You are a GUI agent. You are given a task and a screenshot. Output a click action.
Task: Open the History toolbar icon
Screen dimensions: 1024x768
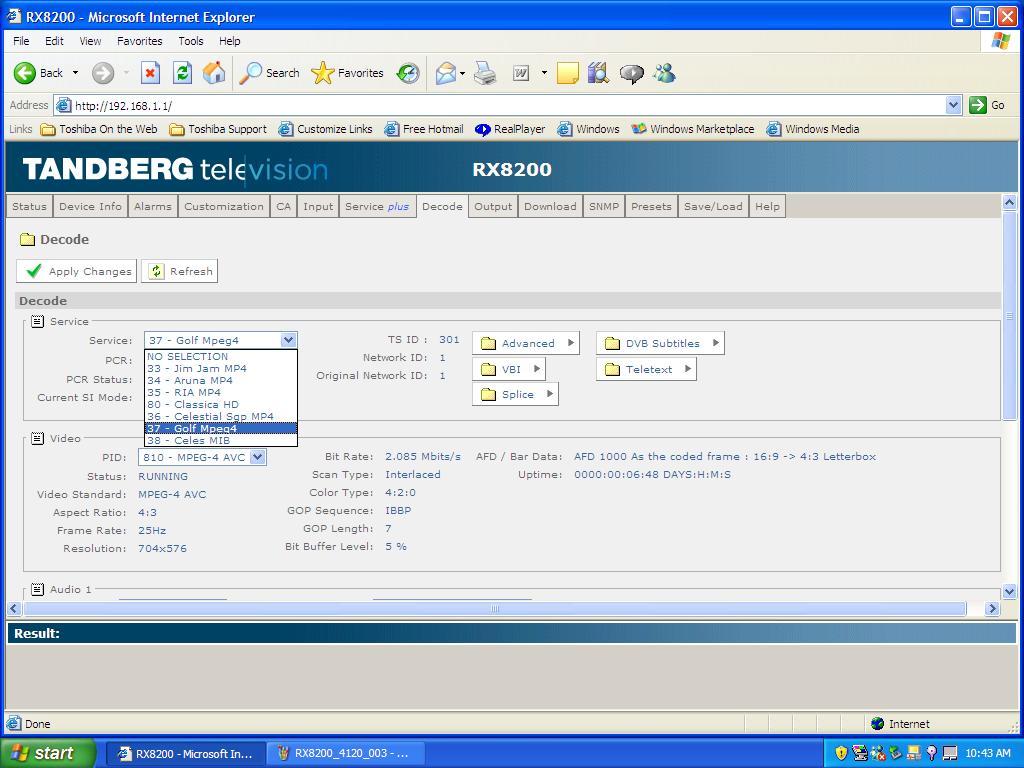[x=408, y=73]
